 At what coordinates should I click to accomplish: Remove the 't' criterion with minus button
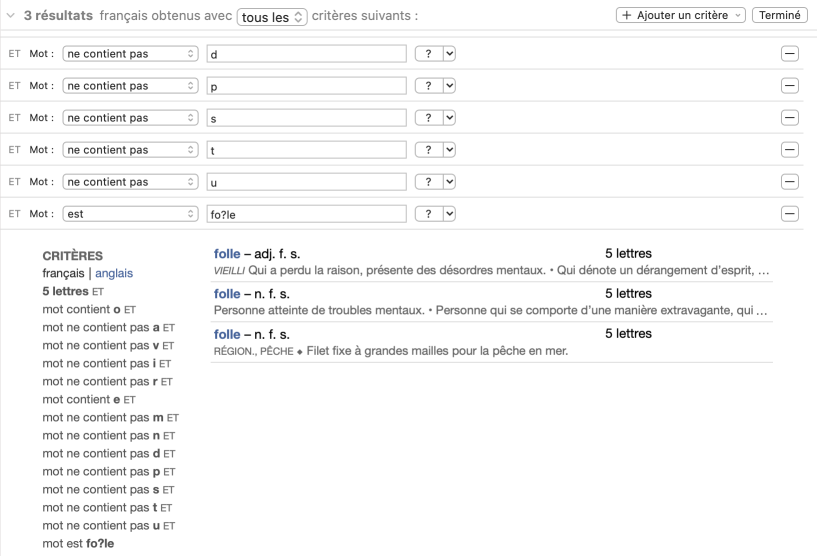click(789, 150)
